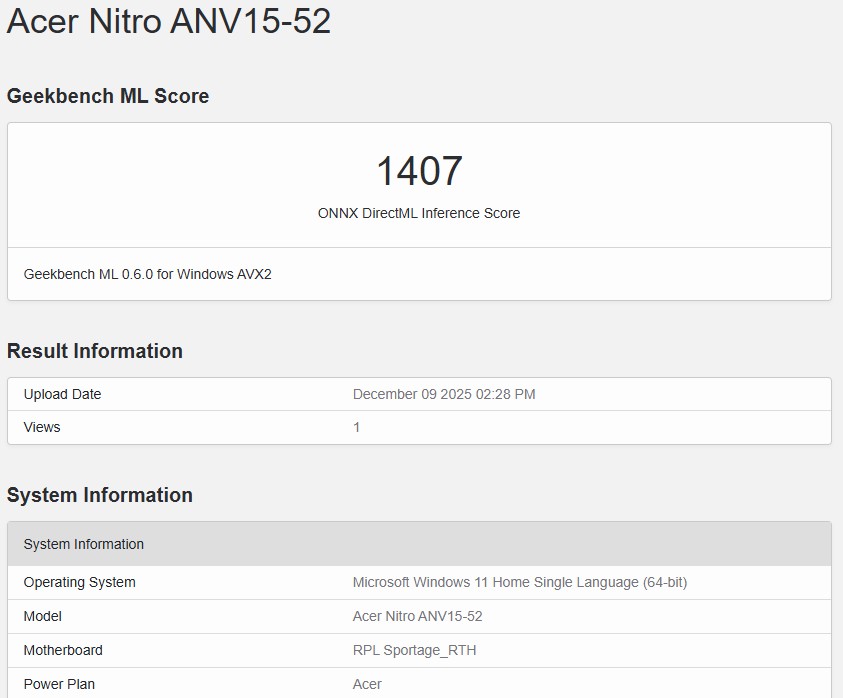
Task: Click the Model row label
Action: 42,616
